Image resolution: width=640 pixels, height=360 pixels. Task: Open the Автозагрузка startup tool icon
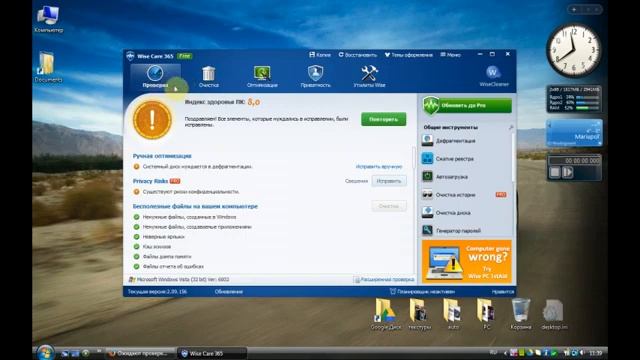click(427, 176)
